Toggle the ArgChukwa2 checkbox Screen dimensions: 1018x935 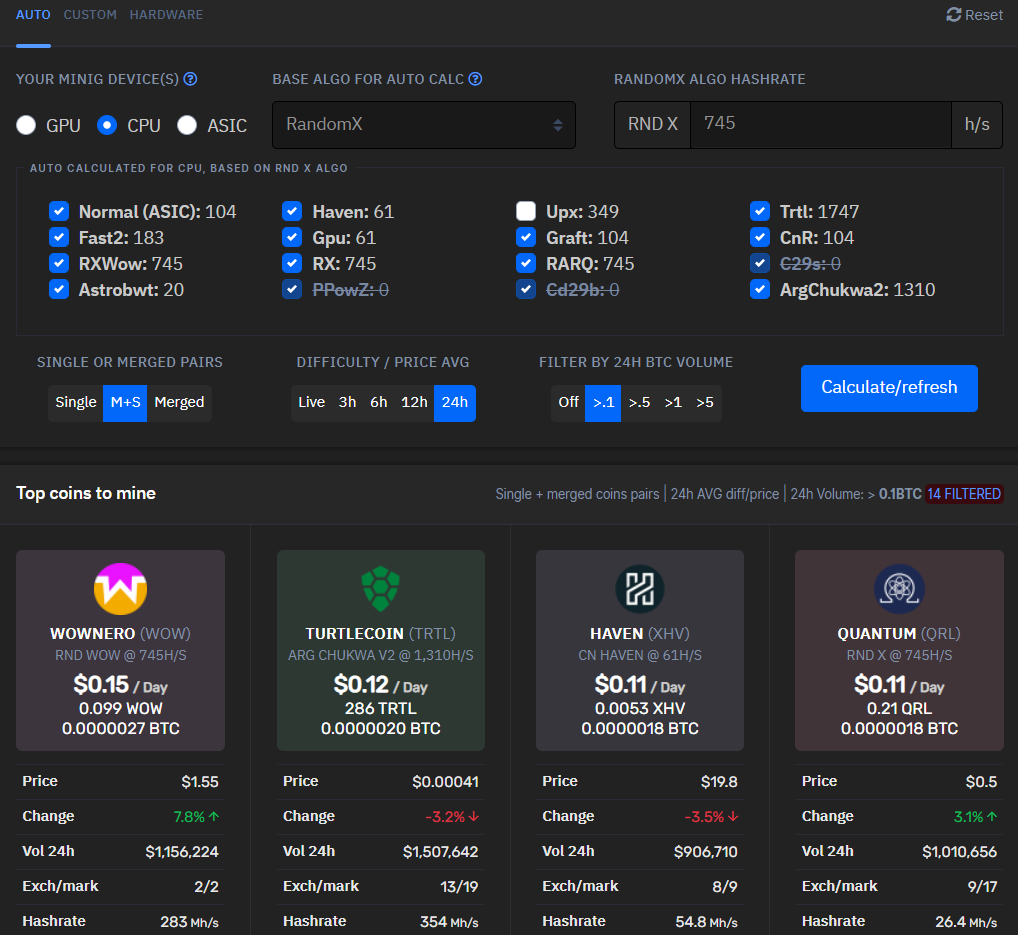click(760, 289)
